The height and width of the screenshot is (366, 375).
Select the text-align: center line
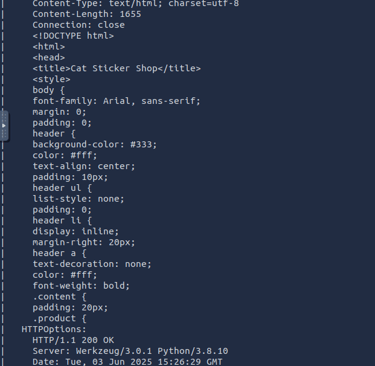pos(84,166)
